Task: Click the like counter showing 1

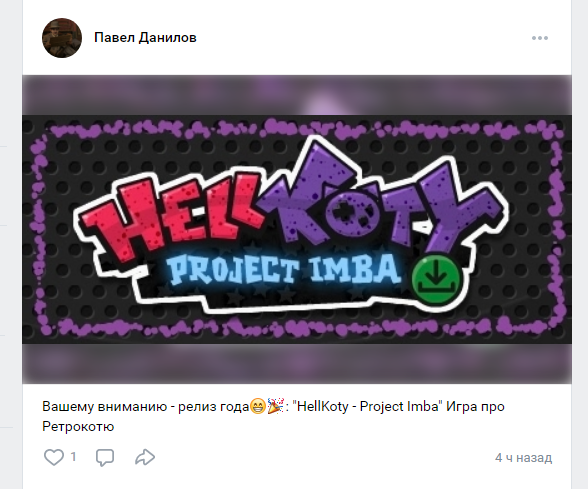Action: pyautogui.click(x=74, y=457)
